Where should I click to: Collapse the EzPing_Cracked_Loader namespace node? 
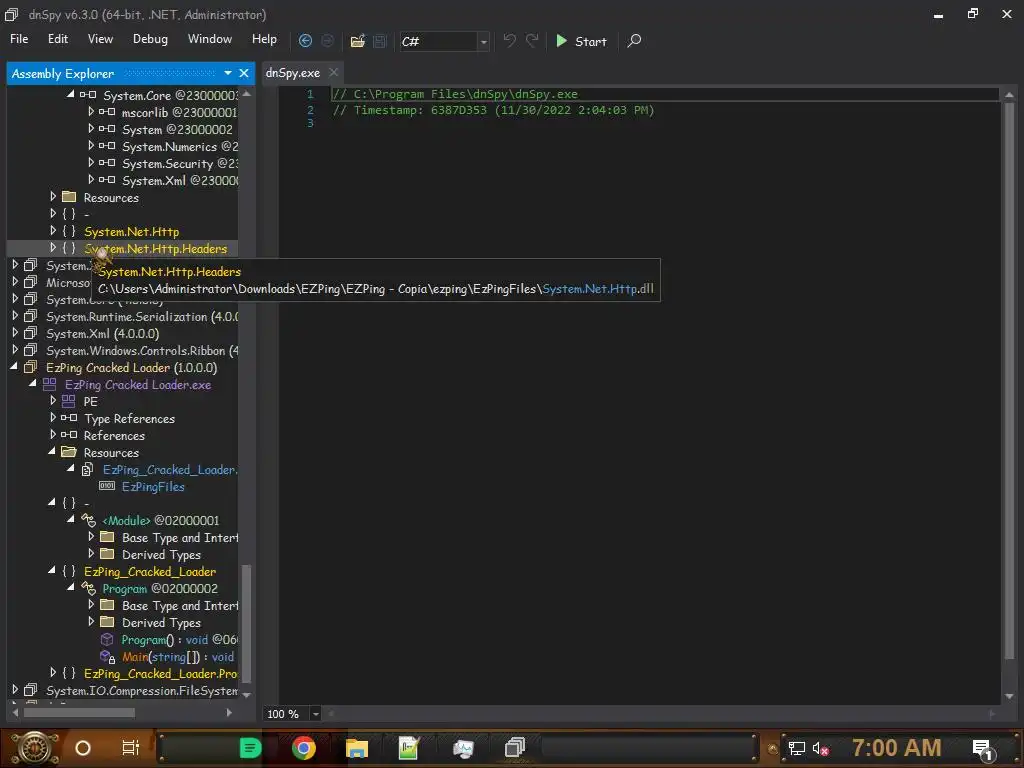pos(52,571)
